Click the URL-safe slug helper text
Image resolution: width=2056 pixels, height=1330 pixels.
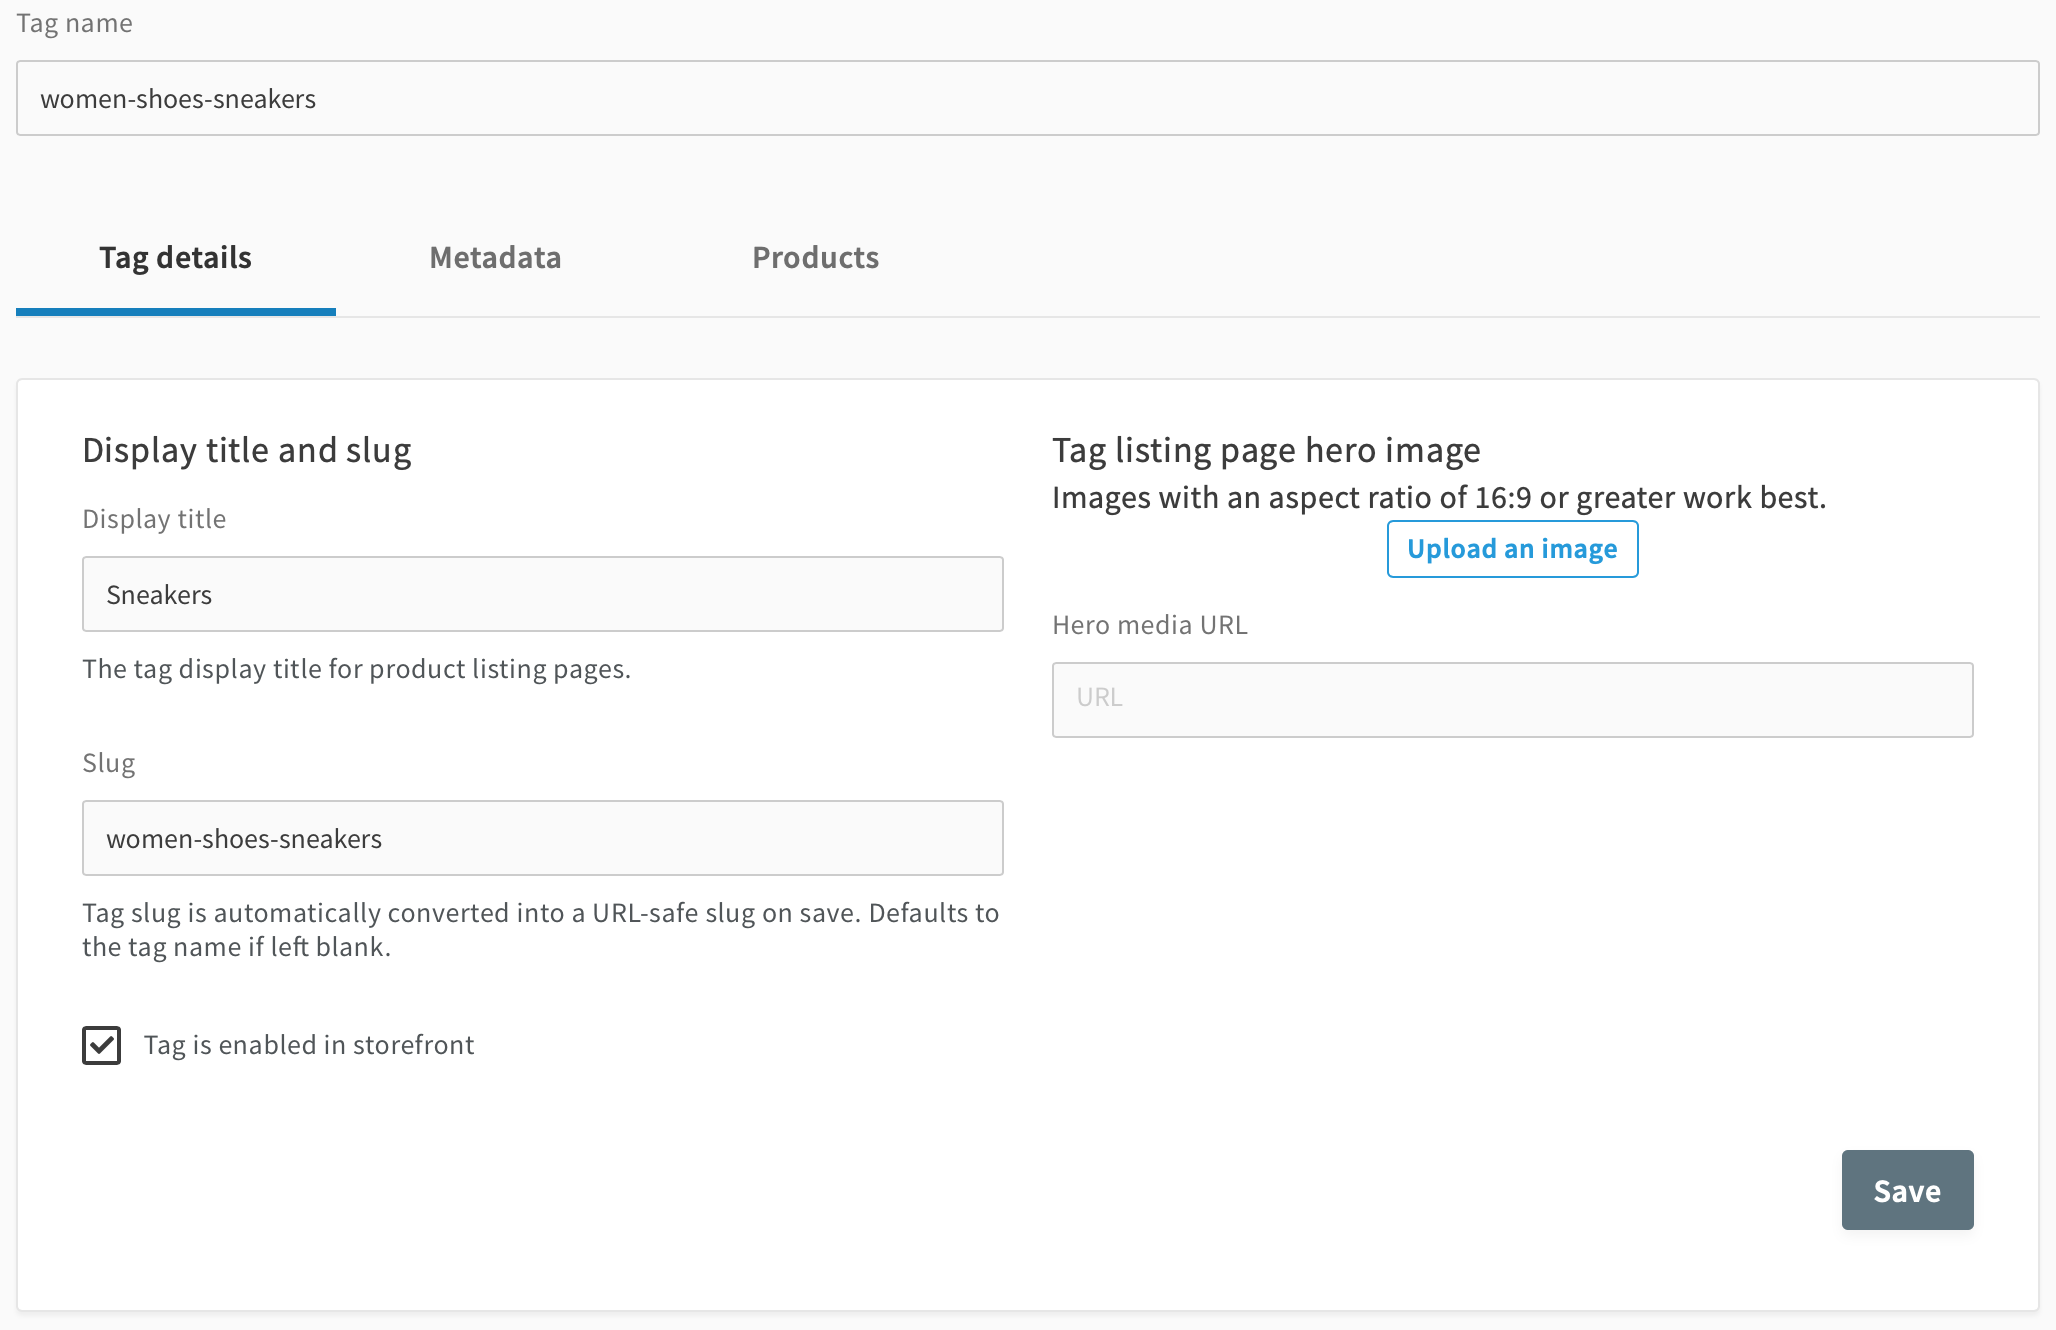540,929
